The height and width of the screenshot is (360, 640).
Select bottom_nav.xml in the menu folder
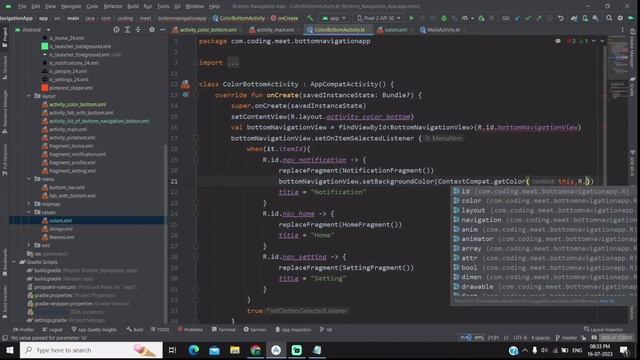click(67, 187)
